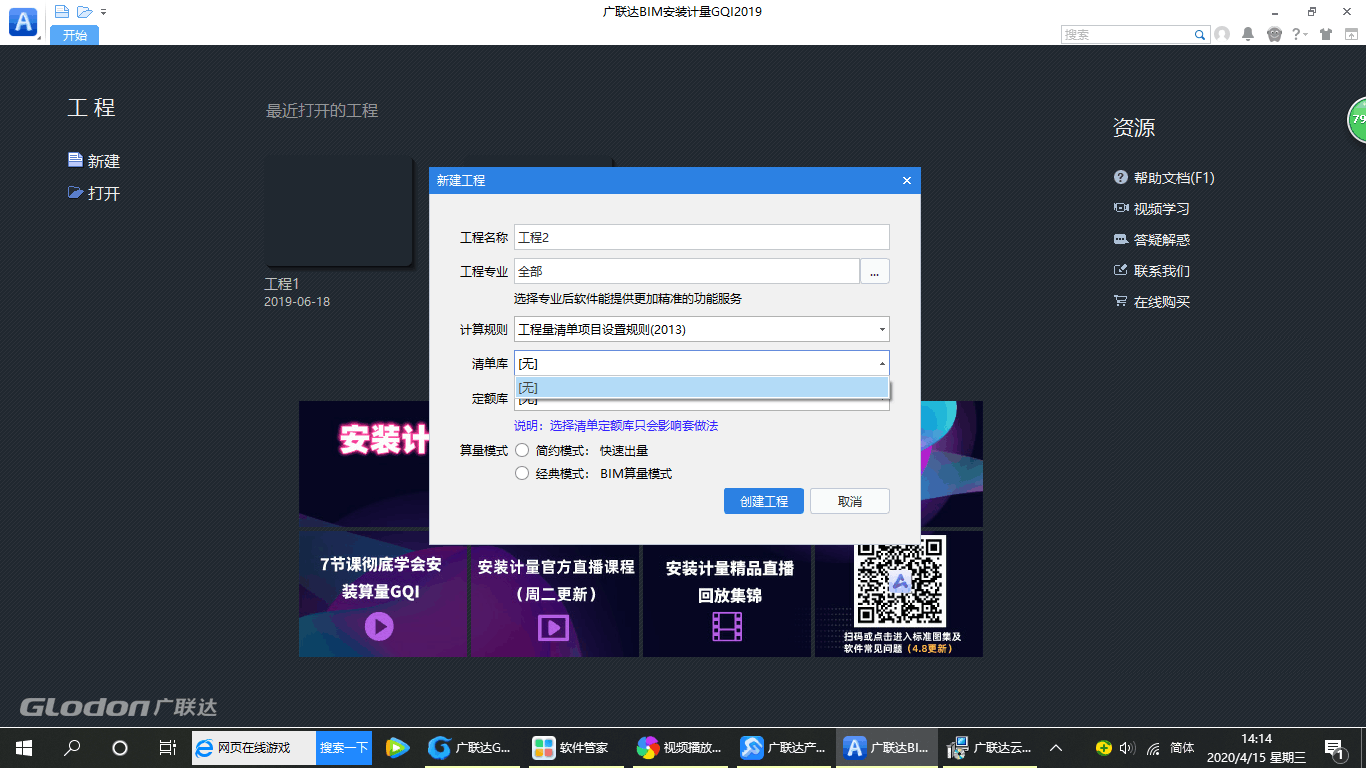
Task: Select 经典模式 radio button
Action: point(522,474)
